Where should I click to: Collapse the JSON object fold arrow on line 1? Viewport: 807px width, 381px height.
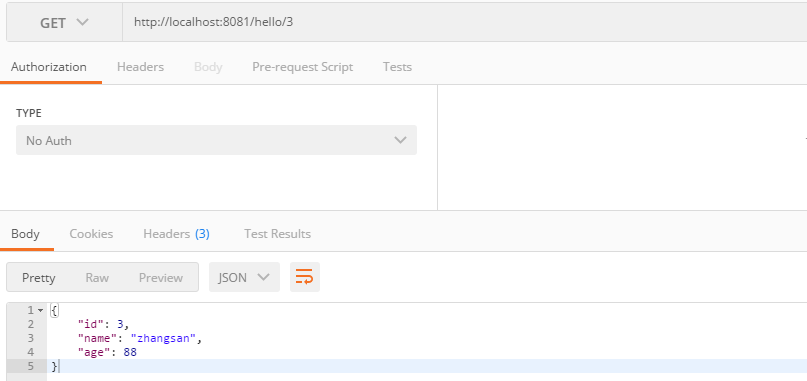point(41,310)
